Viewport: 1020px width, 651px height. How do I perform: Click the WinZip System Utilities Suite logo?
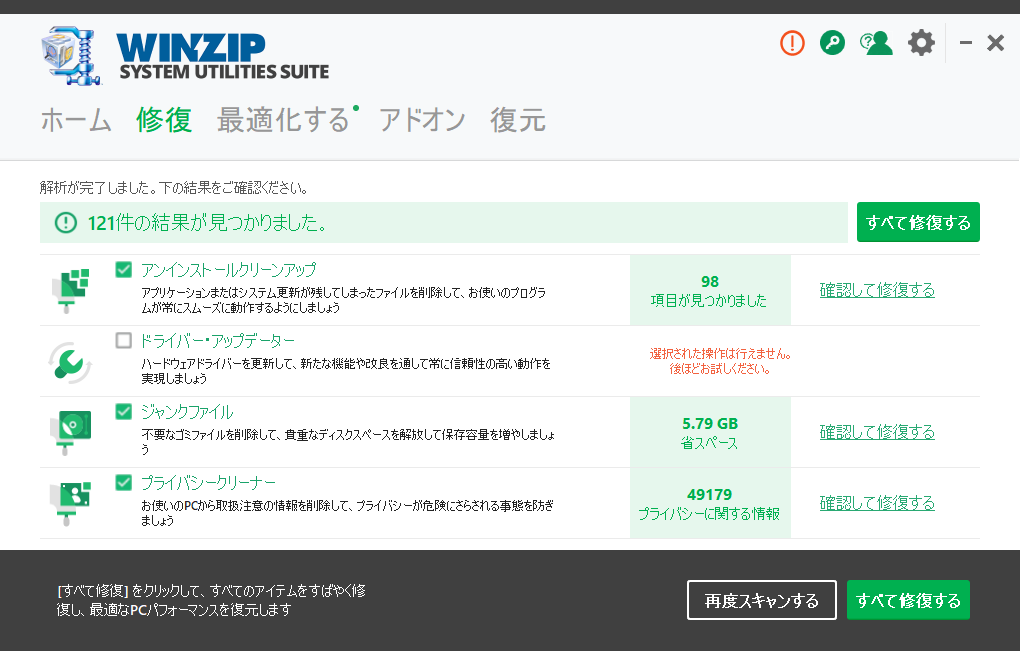pyautogui.click(x=186, y=56)
